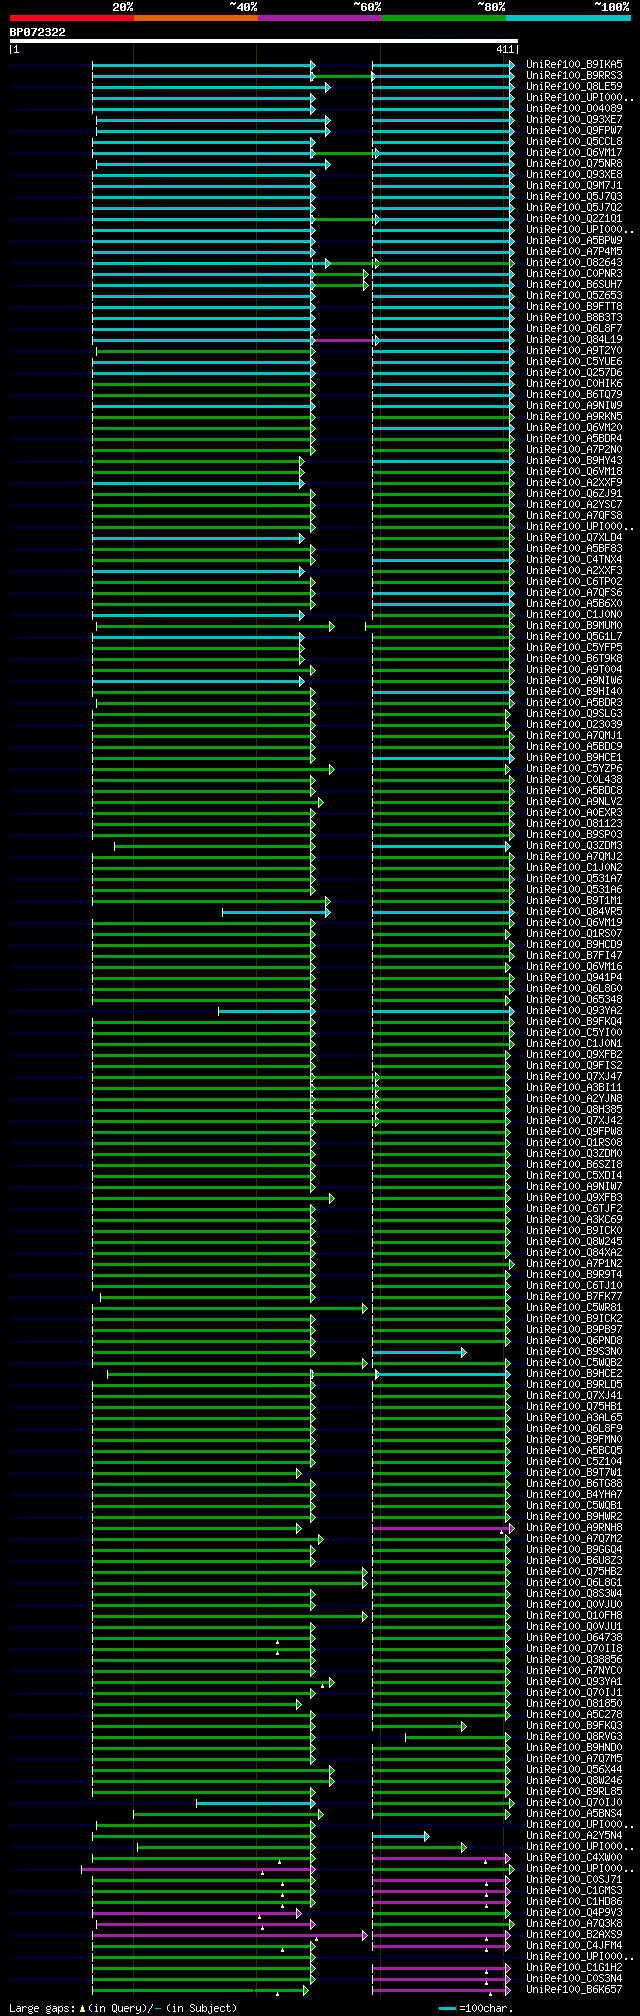Select hit UniRef100_Q4P9V3
This screenshot has width=640, height=2016.
coord(574,1912)
